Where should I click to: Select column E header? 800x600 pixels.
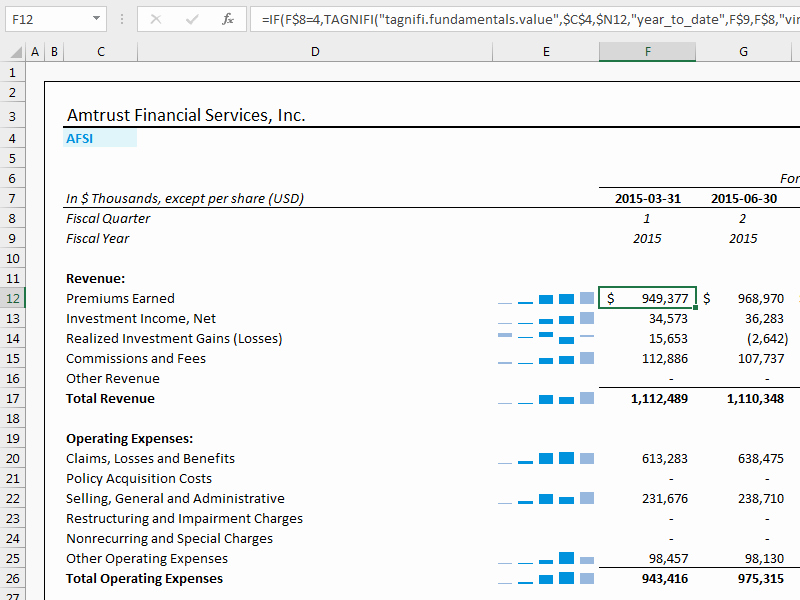click(x=546, y=52)
